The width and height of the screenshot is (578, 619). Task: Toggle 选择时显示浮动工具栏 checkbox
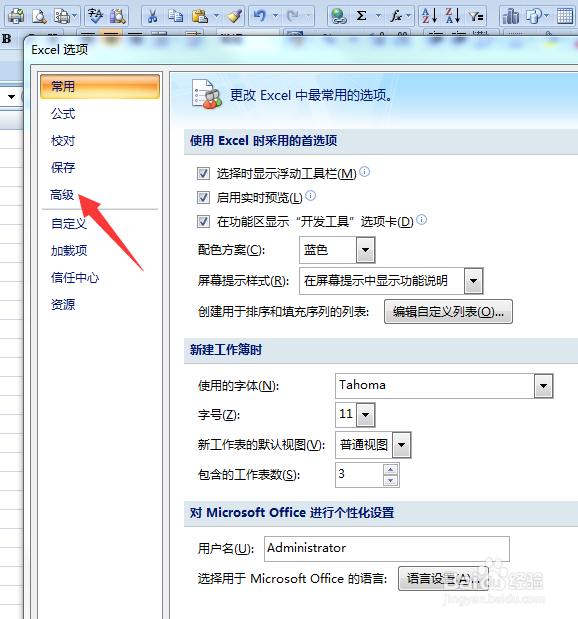pos(203,173)
